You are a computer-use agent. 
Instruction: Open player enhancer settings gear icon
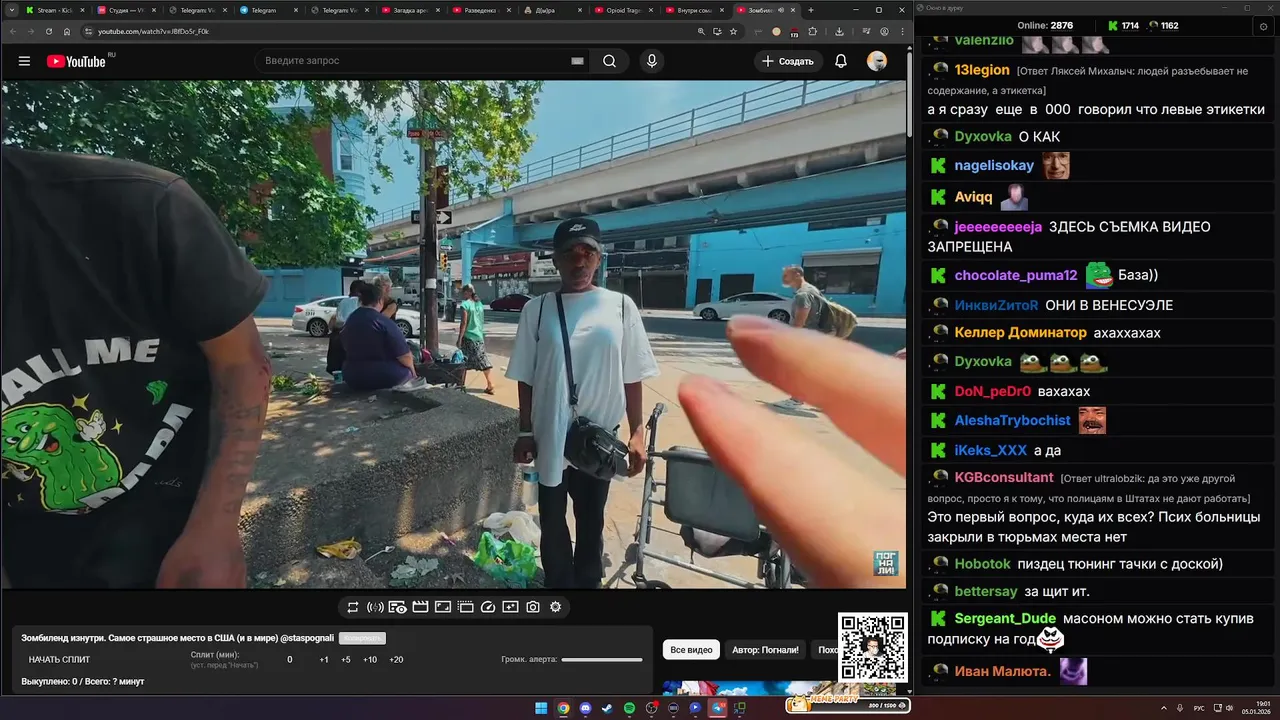click(556, 607)
